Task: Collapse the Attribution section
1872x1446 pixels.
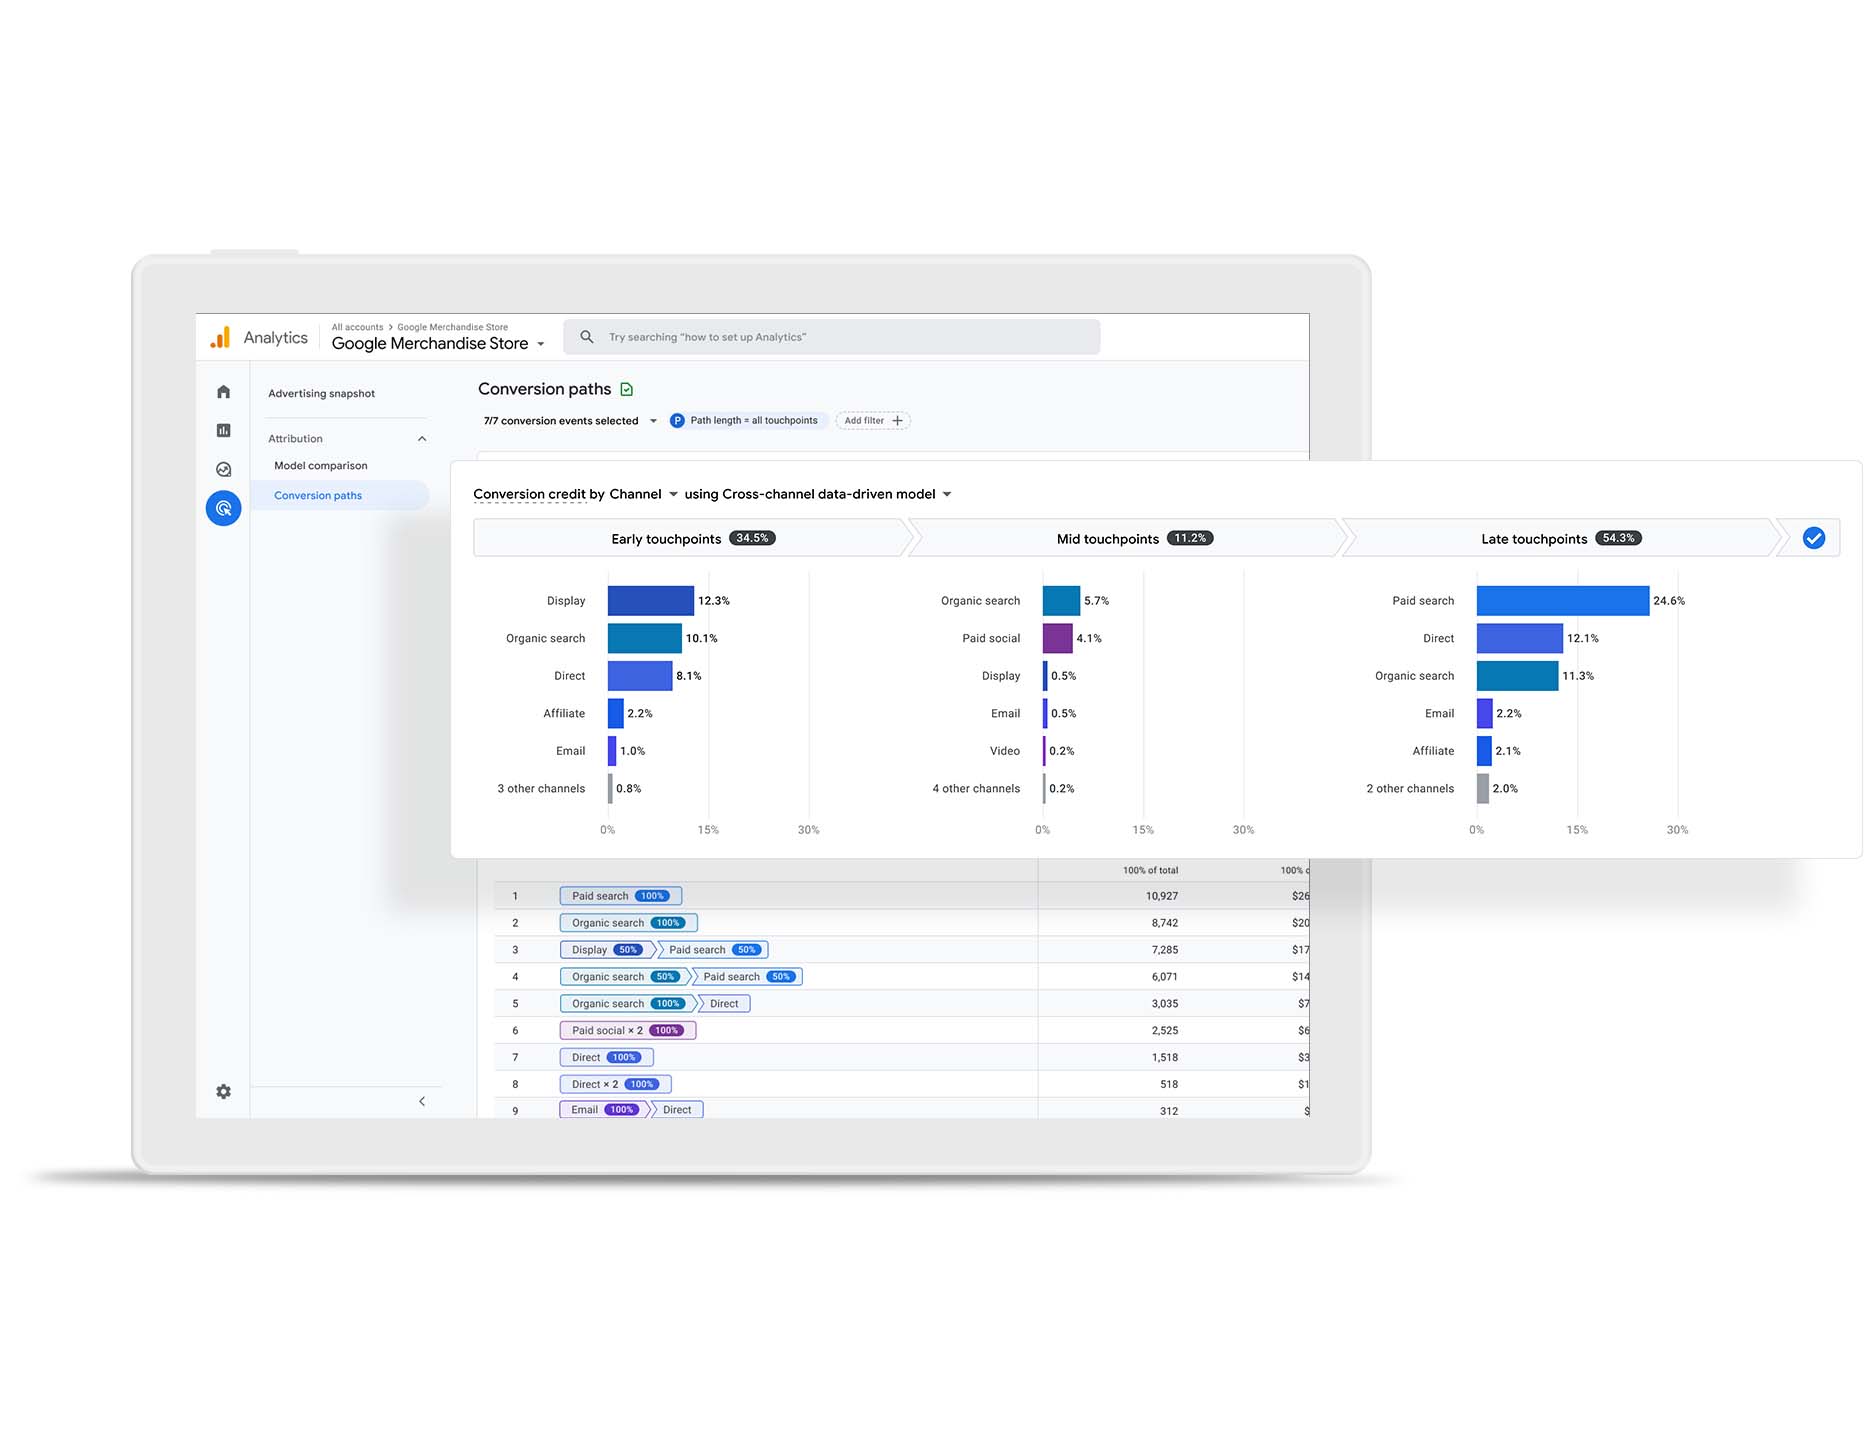Action: [422, 438]
